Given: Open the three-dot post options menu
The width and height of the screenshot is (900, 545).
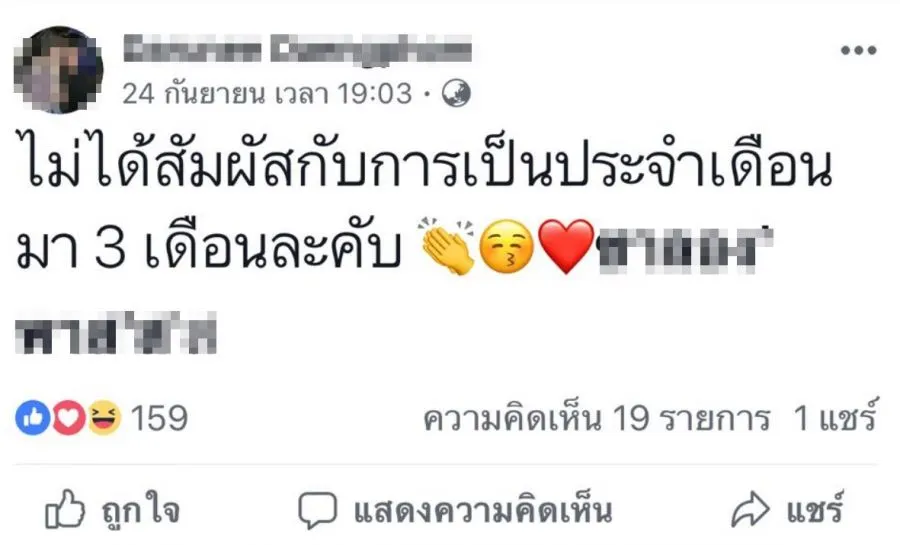Looking at the screenshot, I should (x=858, y=50).
